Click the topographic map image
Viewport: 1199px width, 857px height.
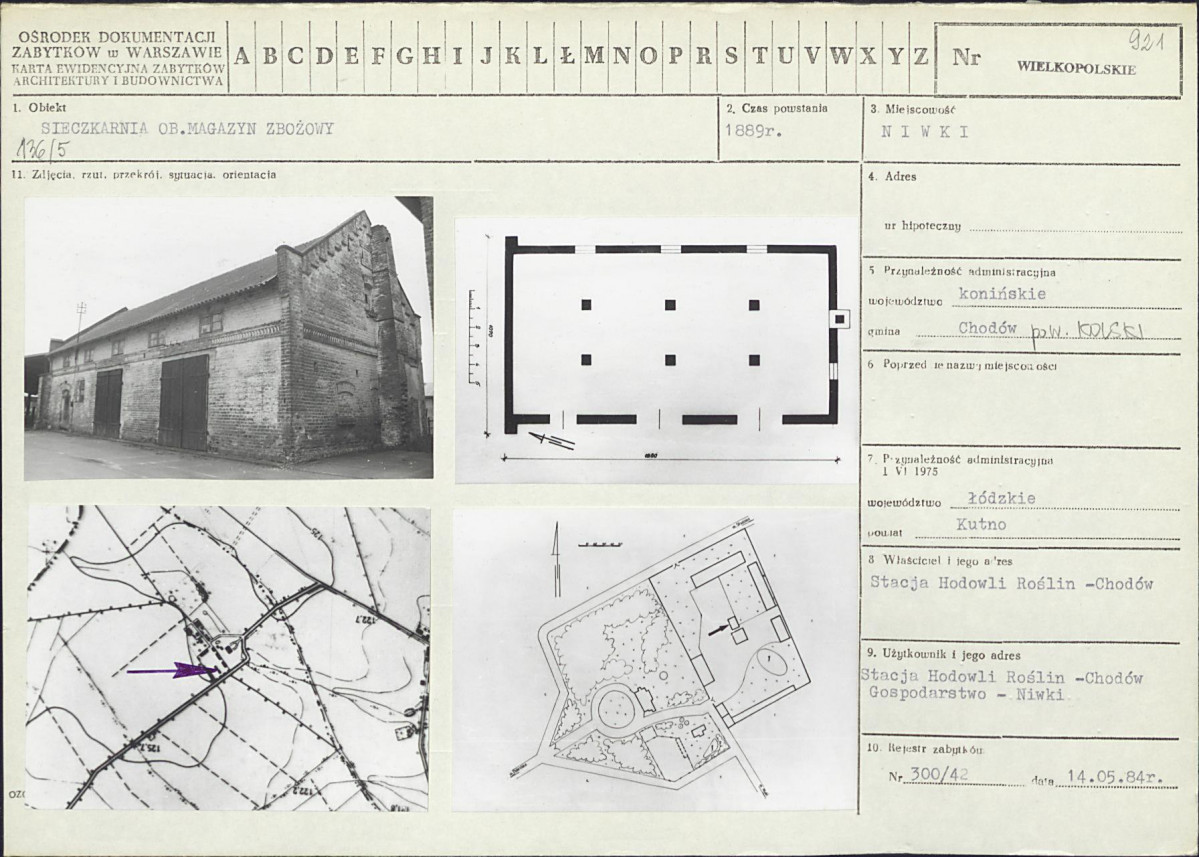tap(228, 657)
